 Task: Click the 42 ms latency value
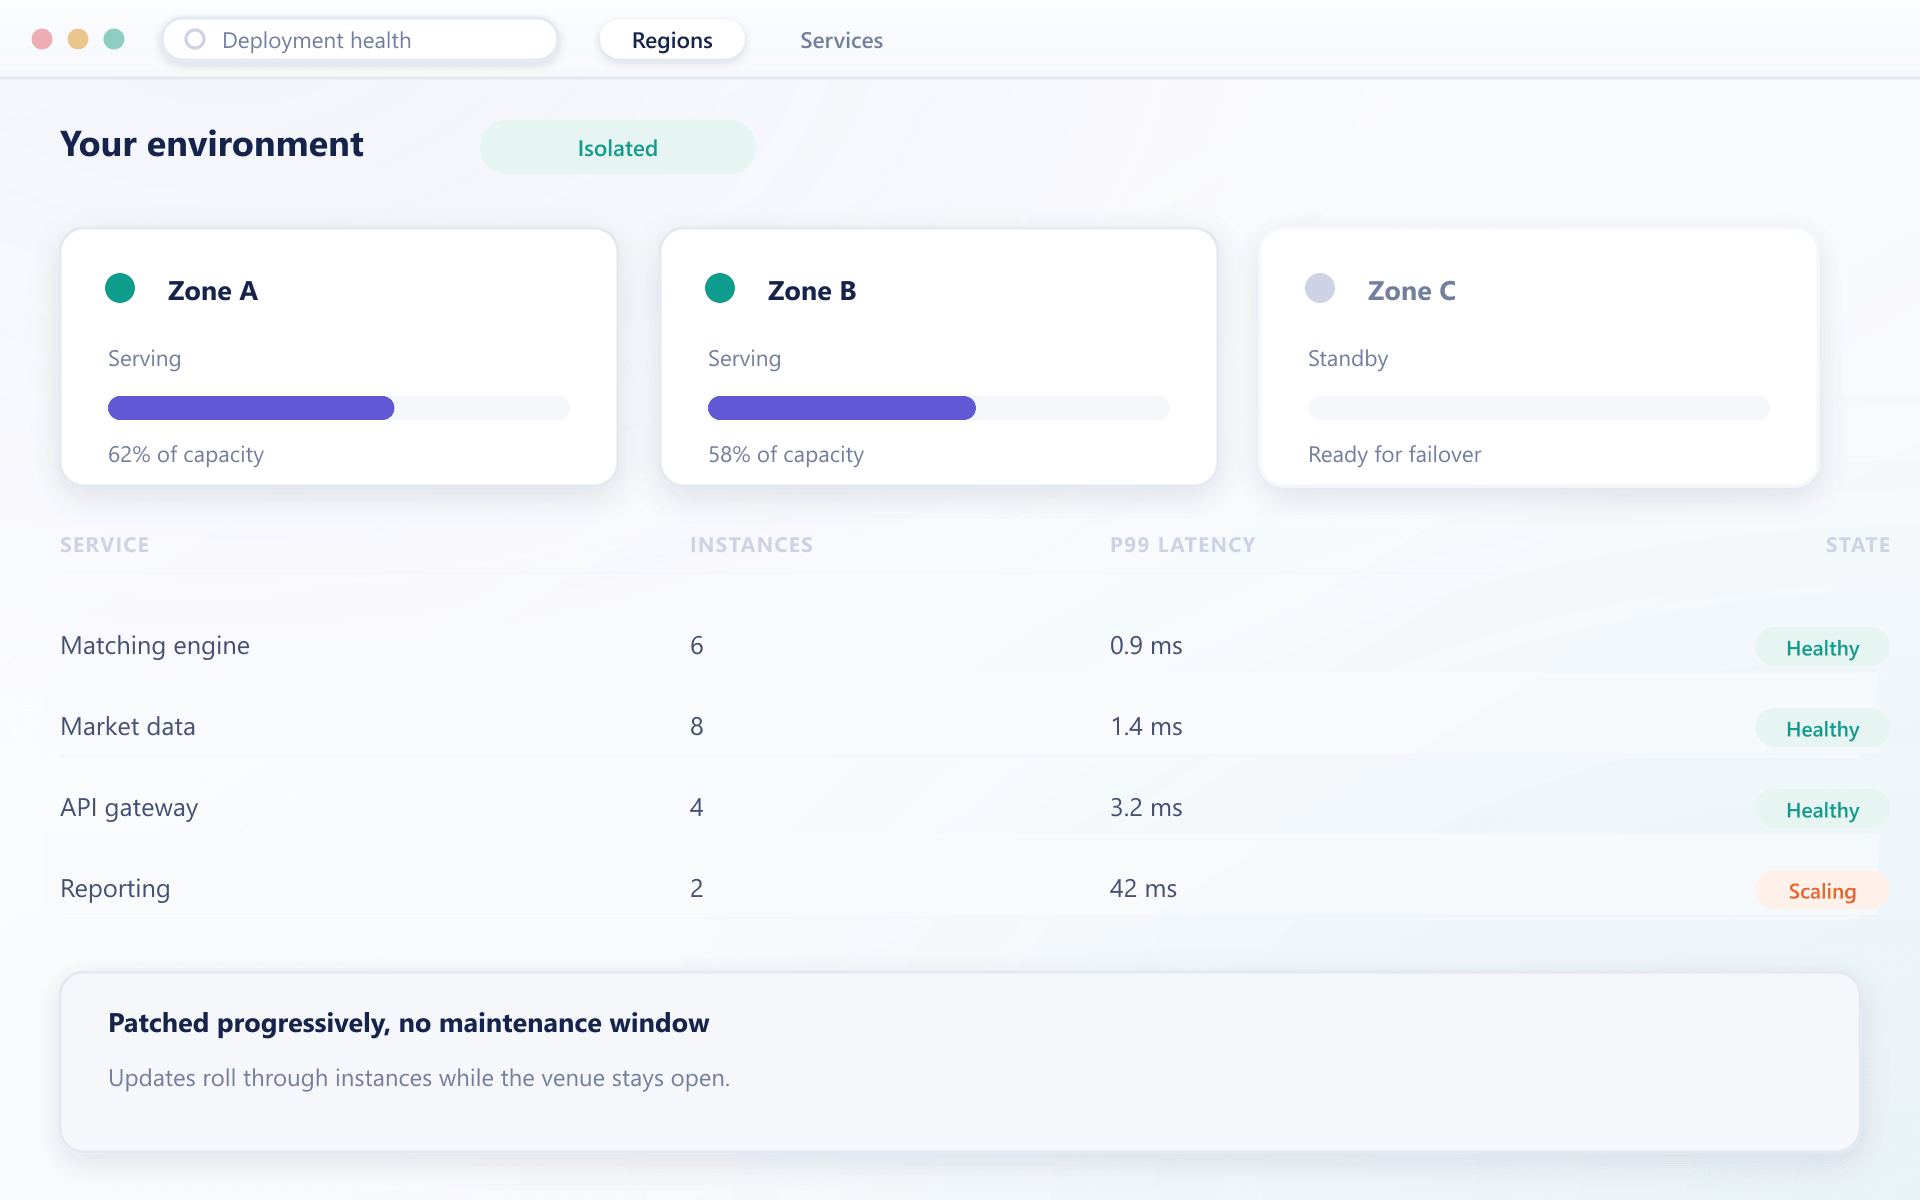(1143, 889)
